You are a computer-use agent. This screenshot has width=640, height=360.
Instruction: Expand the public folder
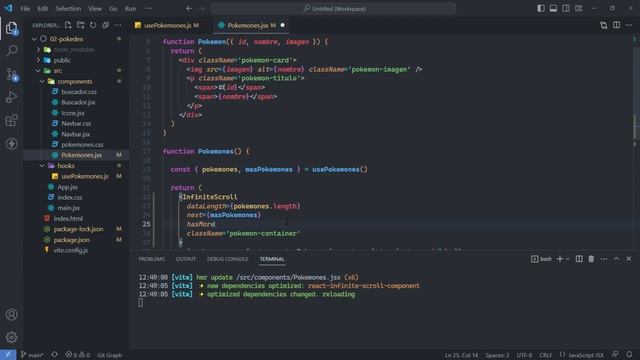[x=38, y=60]
